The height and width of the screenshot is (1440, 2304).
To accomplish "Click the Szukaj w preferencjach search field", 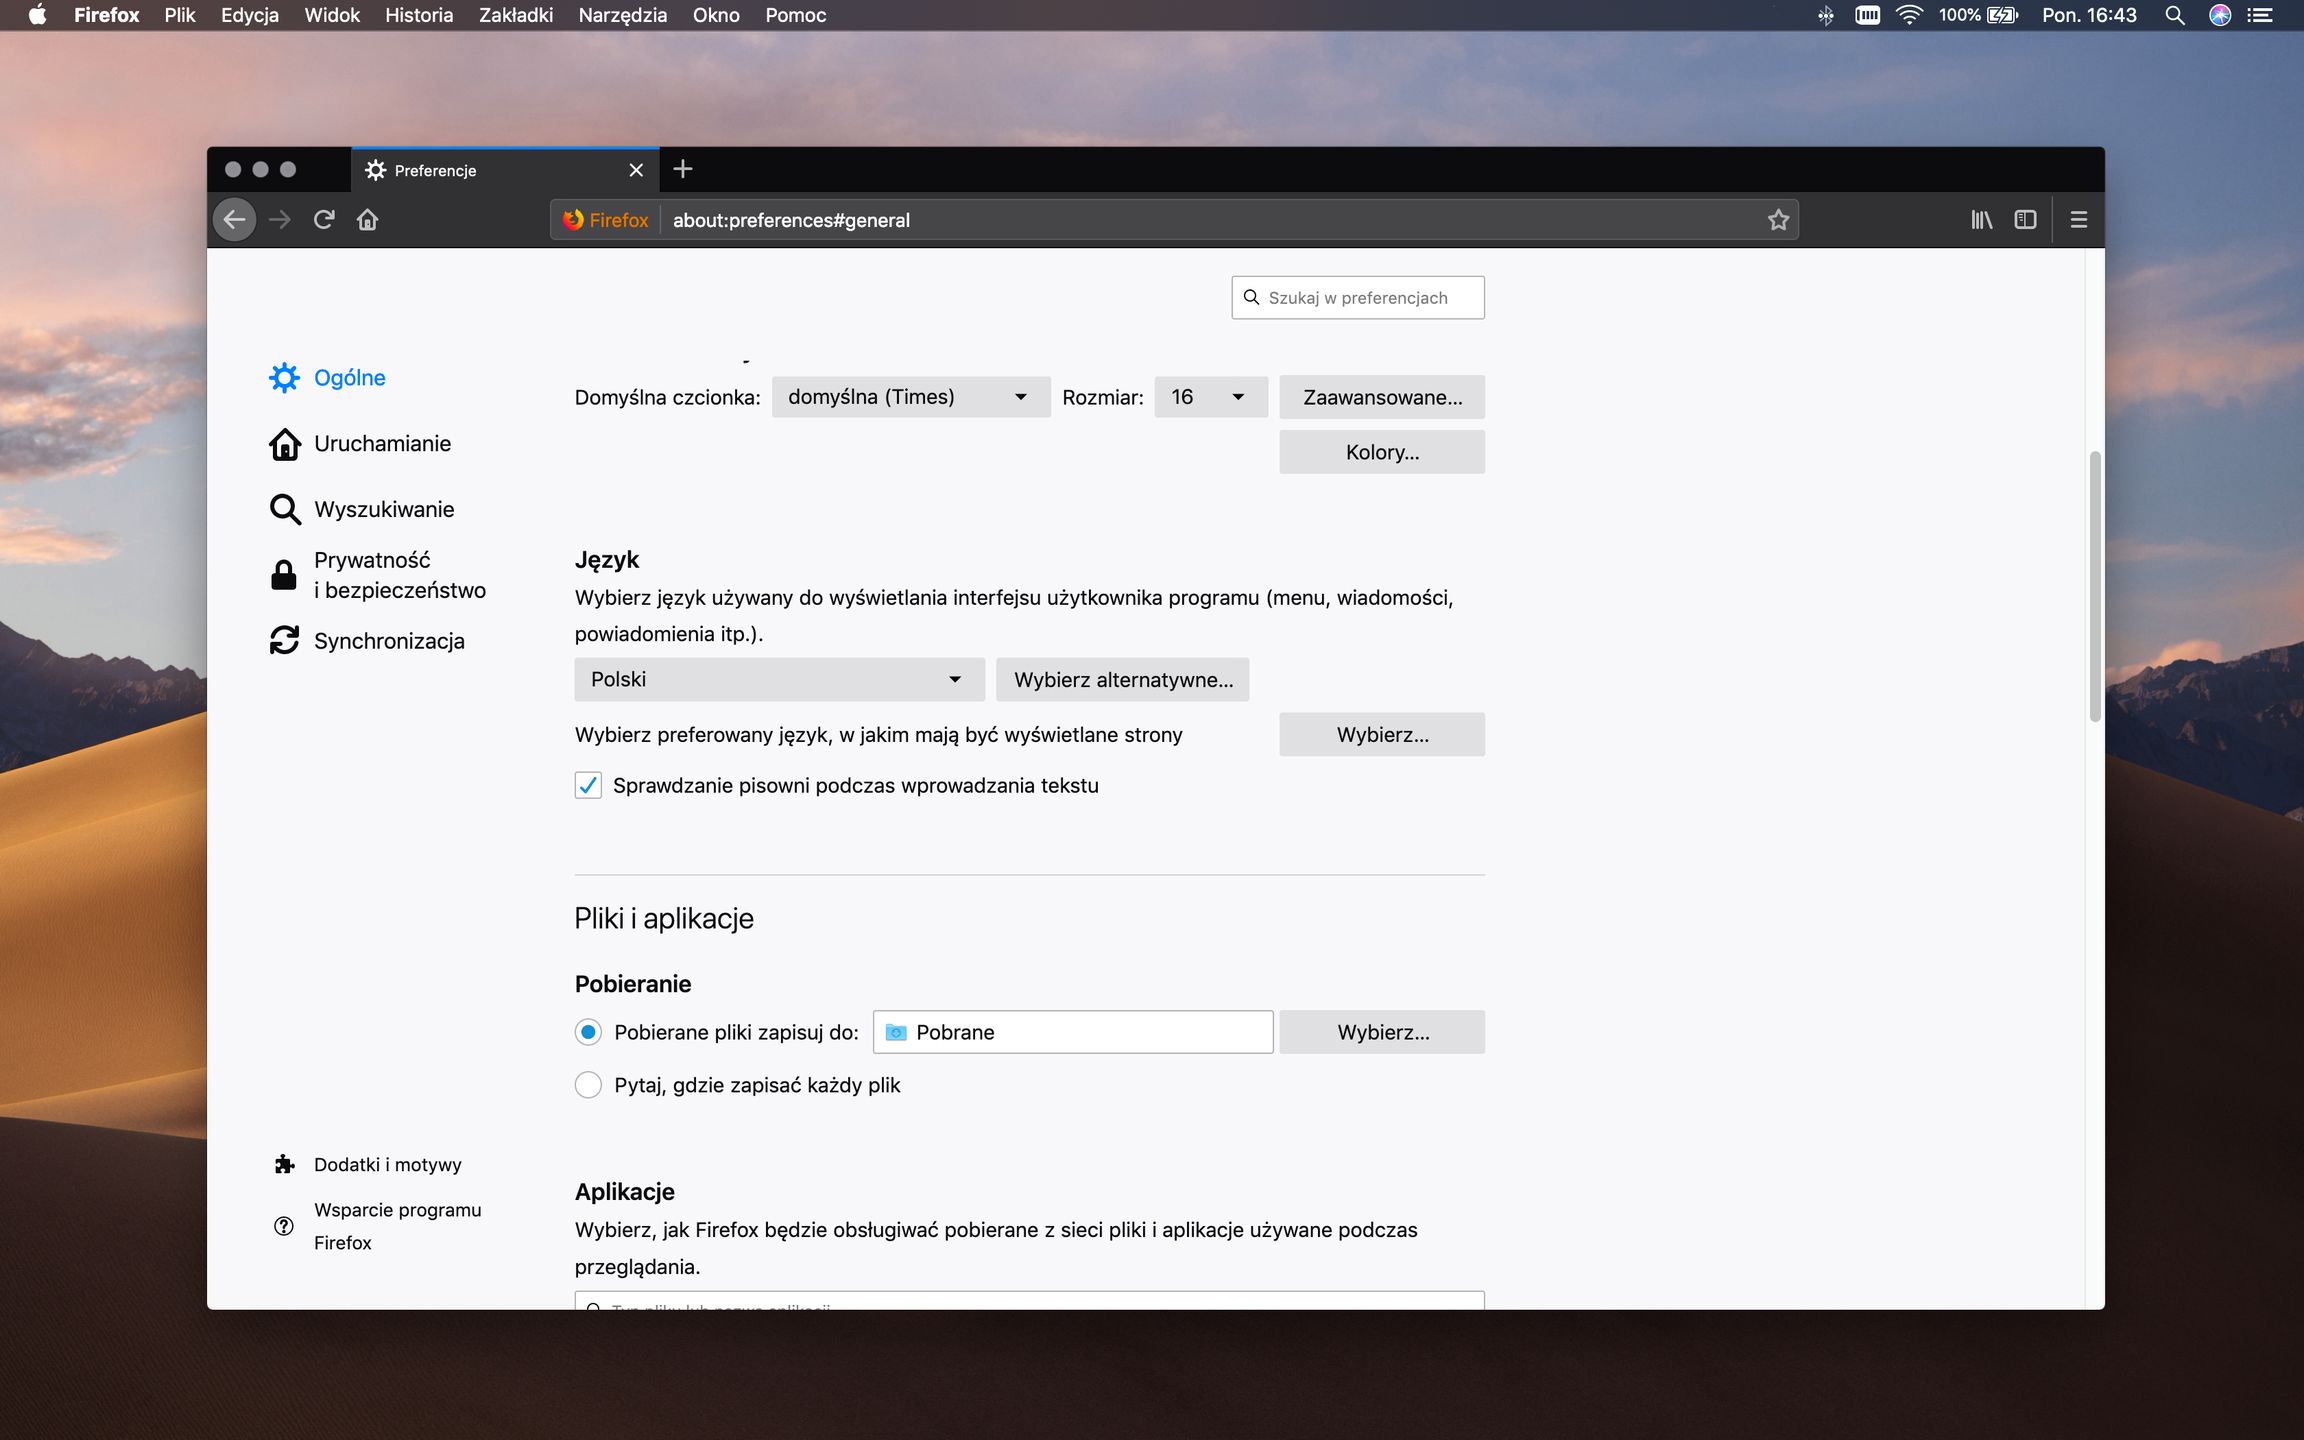I will pyautogui.click(x=1358, y=297).
